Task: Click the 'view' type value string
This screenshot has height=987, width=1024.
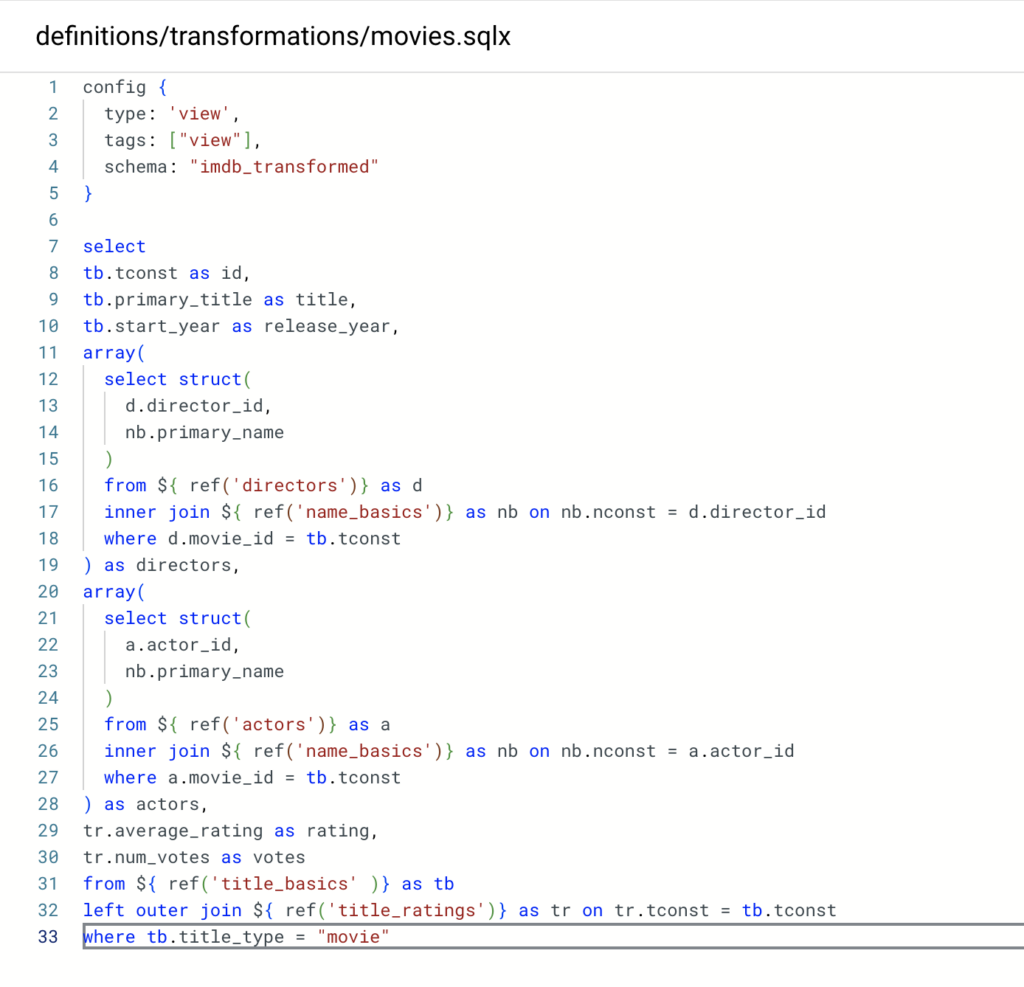Action: [x=203, y=114]
